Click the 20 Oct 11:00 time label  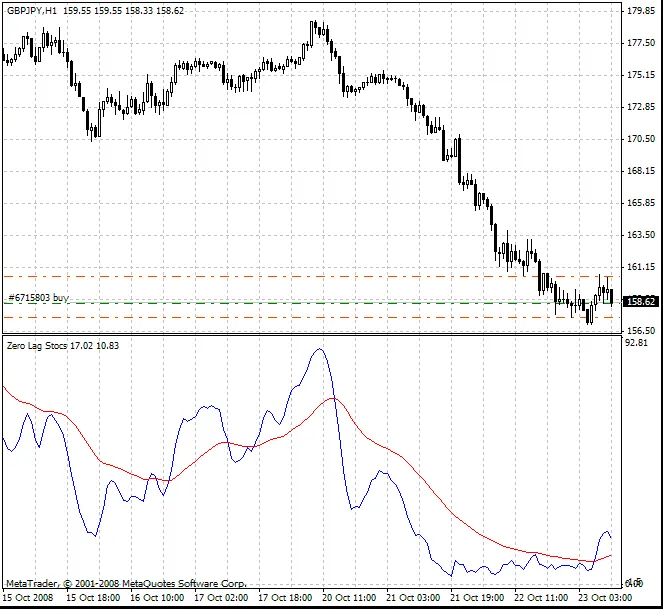349,597
